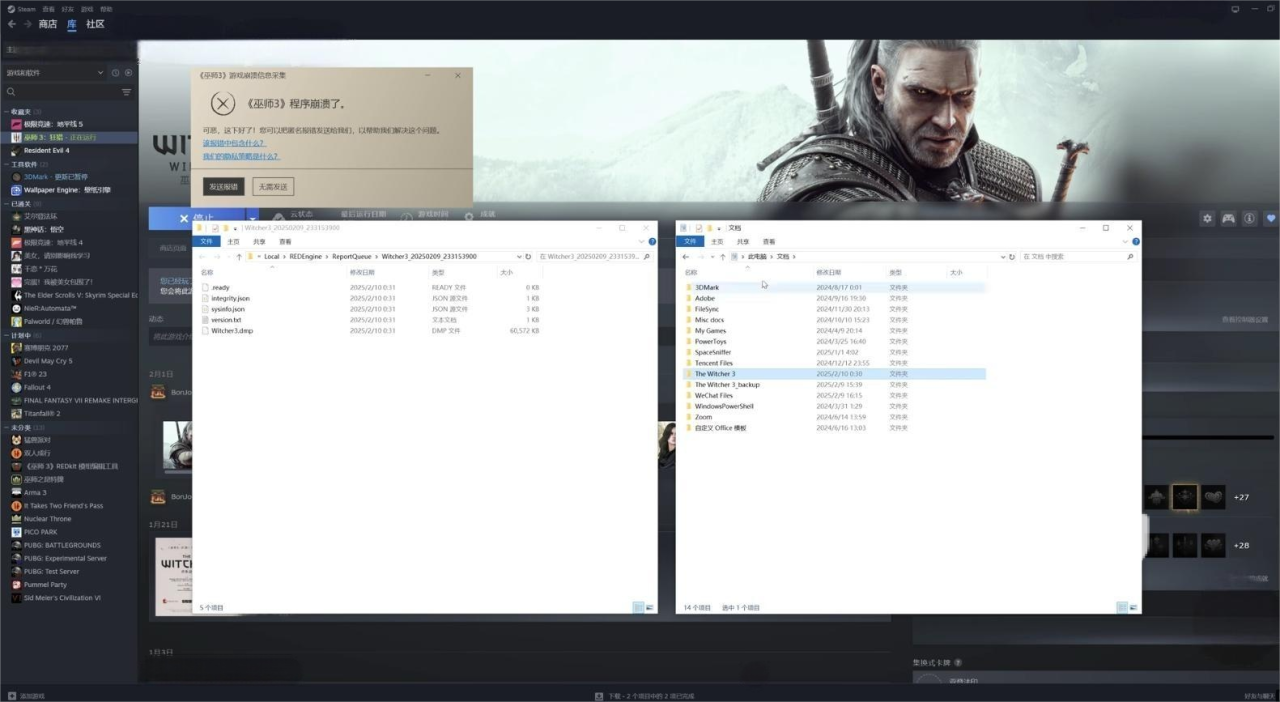Collapse the 收藏夹 category in library
Image resolution: width=1280 pixels, height=702 pixels.
[x=6, y=112]
